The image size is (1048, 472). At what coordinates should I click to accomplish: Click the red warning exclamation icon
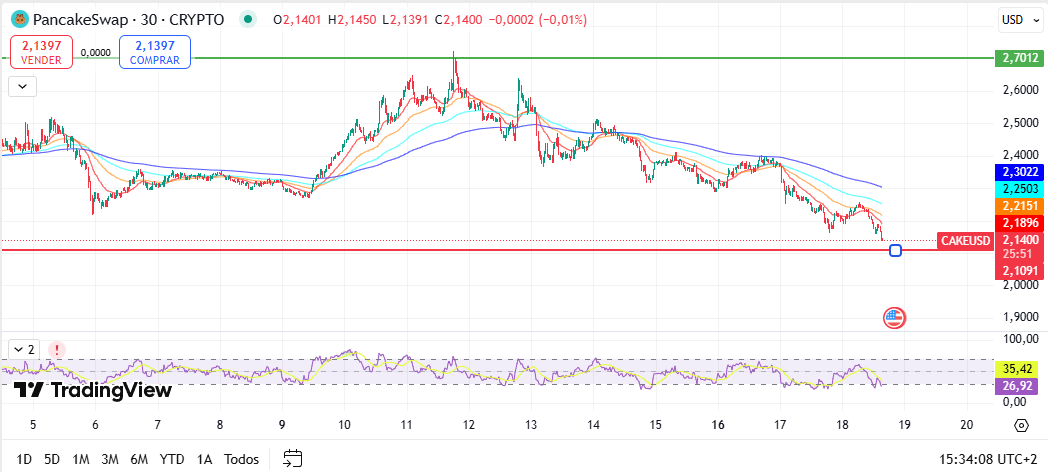[x=57, y=349]
